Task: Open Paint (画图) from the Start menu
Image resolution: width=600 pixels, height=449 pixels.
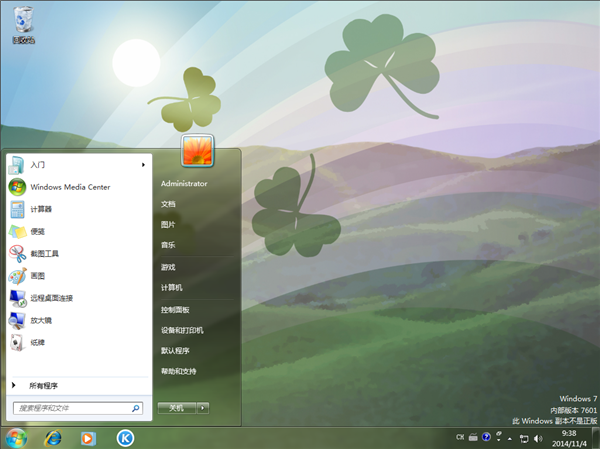Action: [x=37, y=275]
